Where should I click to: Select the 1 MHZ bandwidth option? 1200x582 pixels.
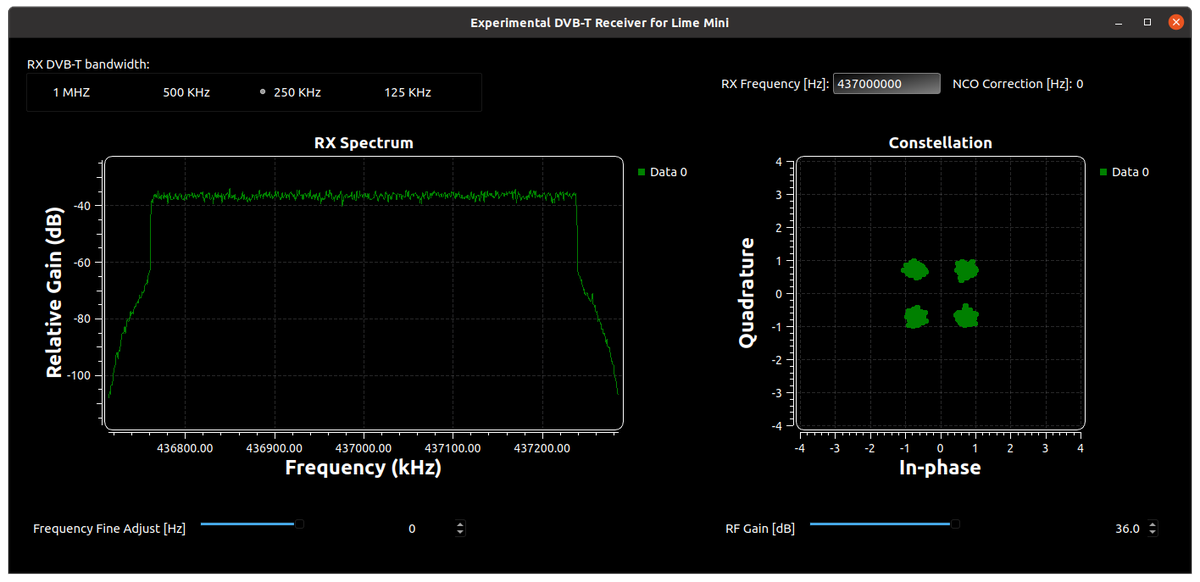pyautogui.click(x=69, y=92)
